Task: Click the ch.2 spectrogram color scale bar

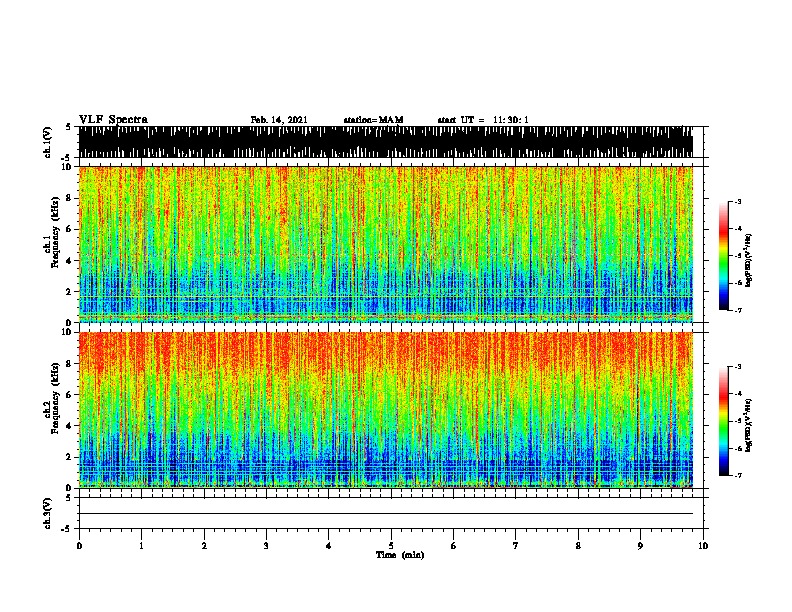Action: (x=724, y=421)
